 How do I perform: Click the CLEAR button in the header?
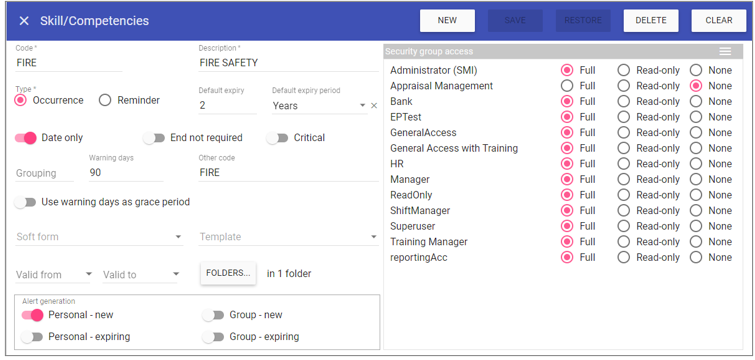click(719, 21)
